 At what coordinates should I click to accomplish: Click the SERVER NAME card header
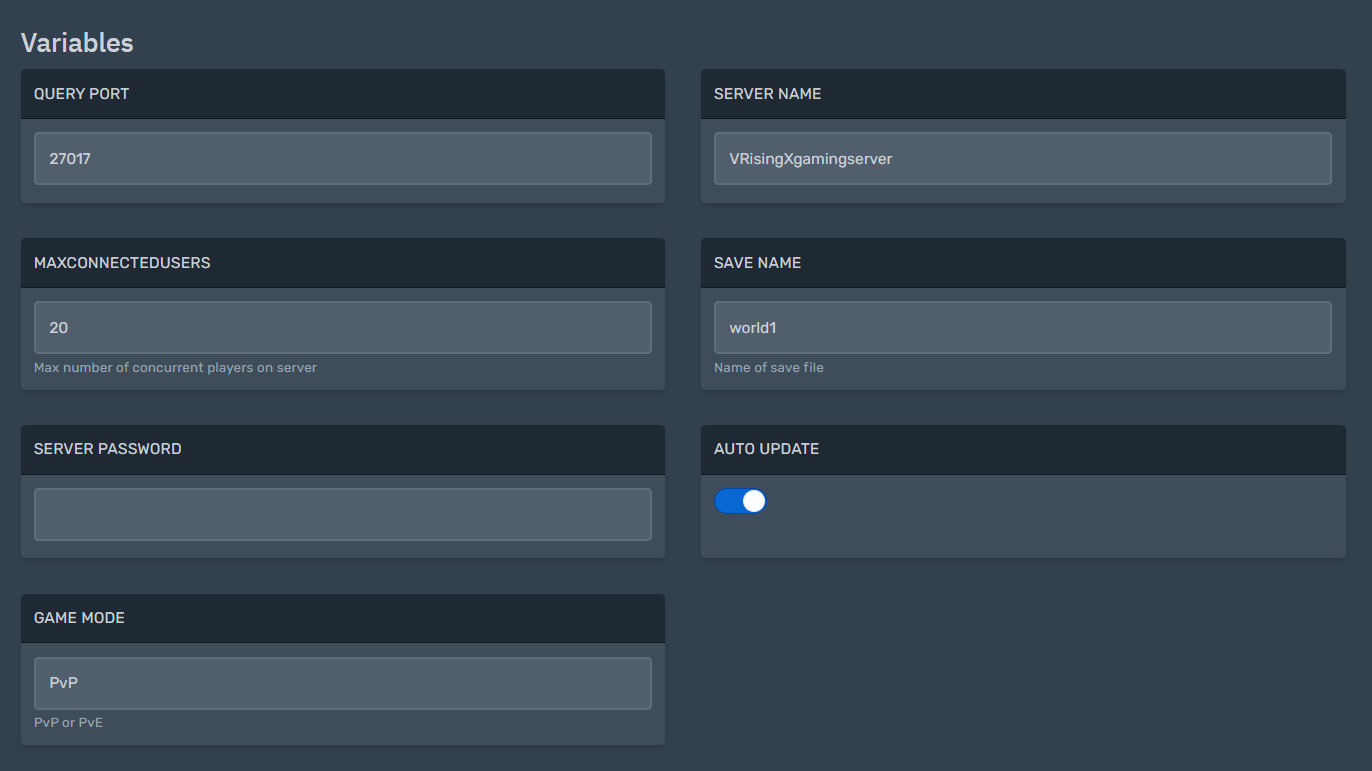pyautogui.click(x=767, y=93)
